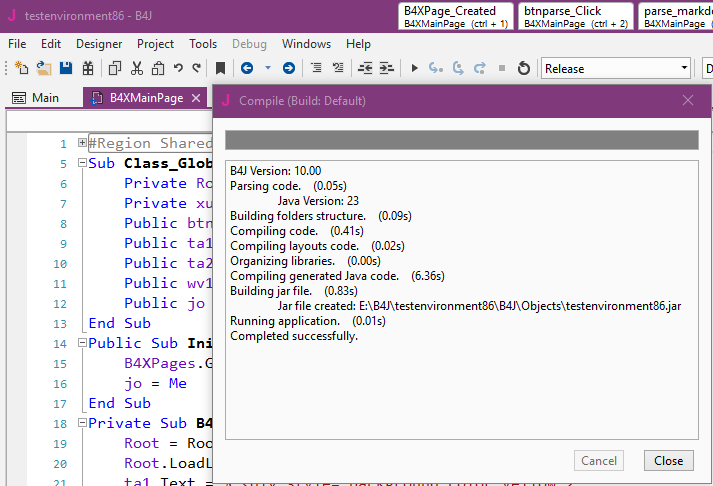Click the Undo arrow icon

(x=178, y=68)
